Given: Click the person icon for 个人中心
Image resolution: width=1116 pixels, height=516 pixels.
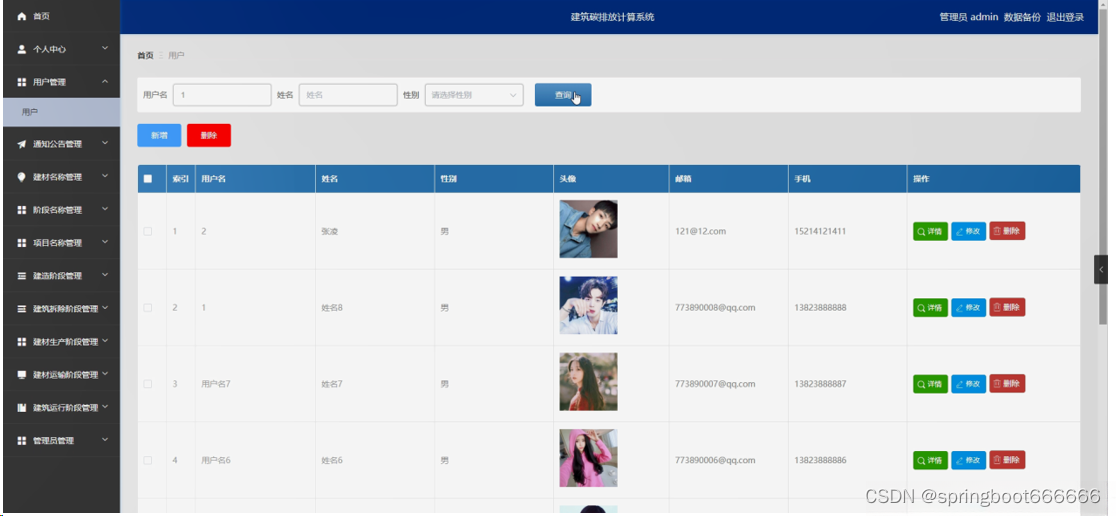Looking at the screenshot, I should pyautogui.click(x=21, y=49).
